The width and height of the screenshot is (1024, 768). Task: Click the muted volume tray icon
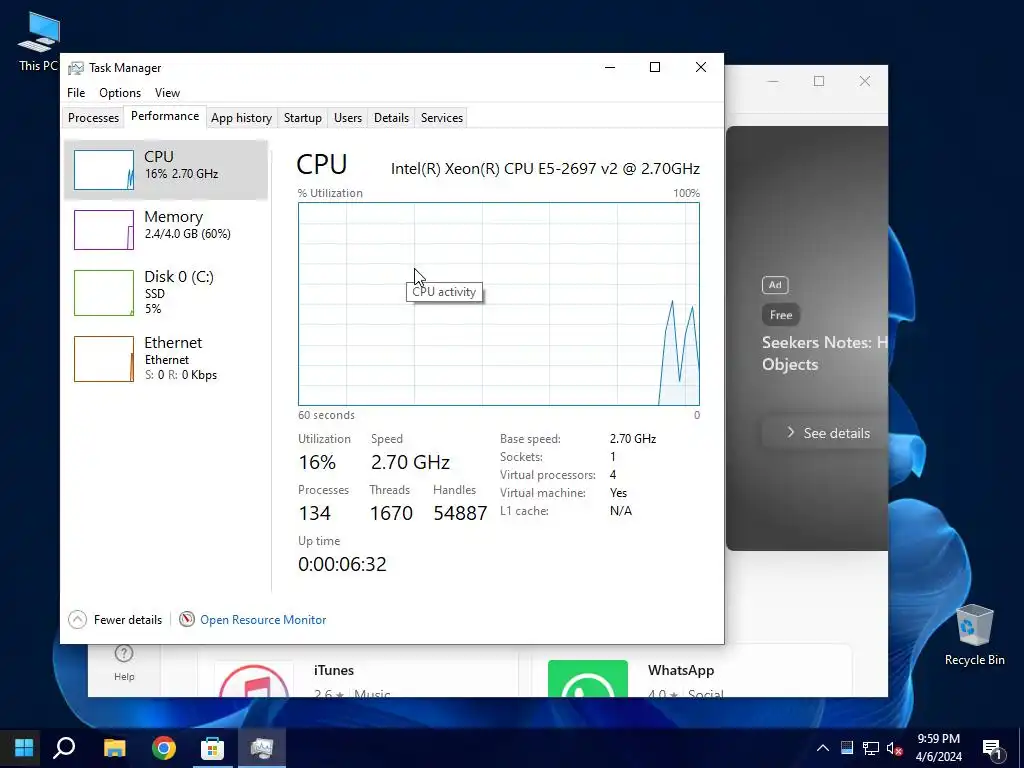tap(894, 748)
